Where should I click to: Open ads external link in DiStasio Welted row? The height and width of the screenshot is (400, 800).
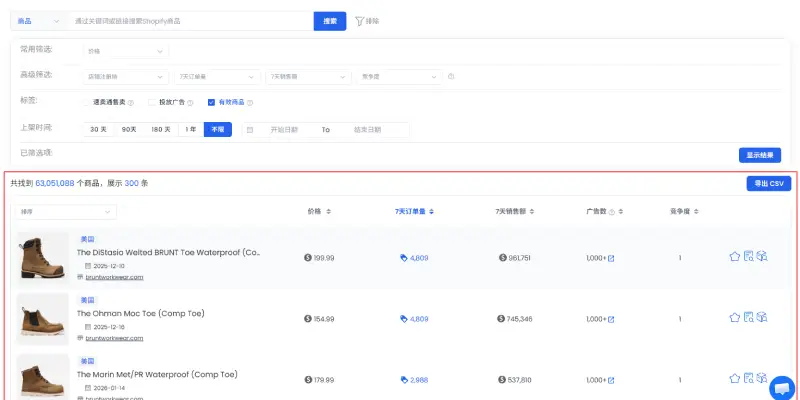tap(611, 259)
